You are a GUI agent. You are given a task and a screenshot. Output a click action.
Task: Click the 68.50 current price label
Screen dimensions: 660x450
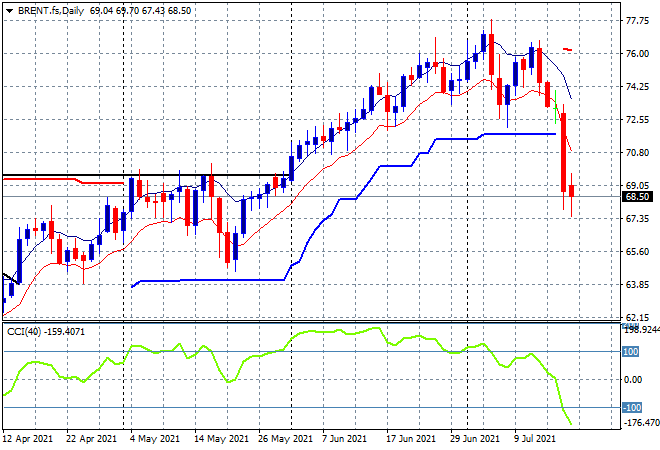click(x=637, y=197)
